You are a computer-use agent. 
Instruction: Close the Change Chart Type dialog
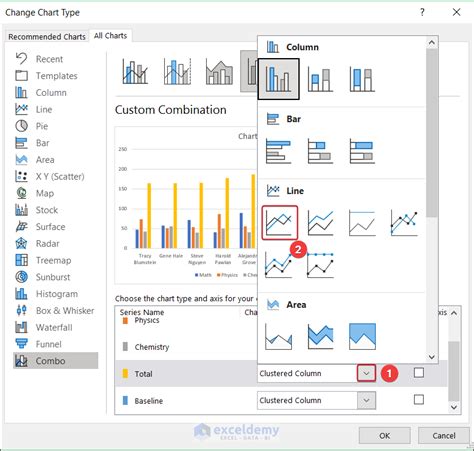456,12
